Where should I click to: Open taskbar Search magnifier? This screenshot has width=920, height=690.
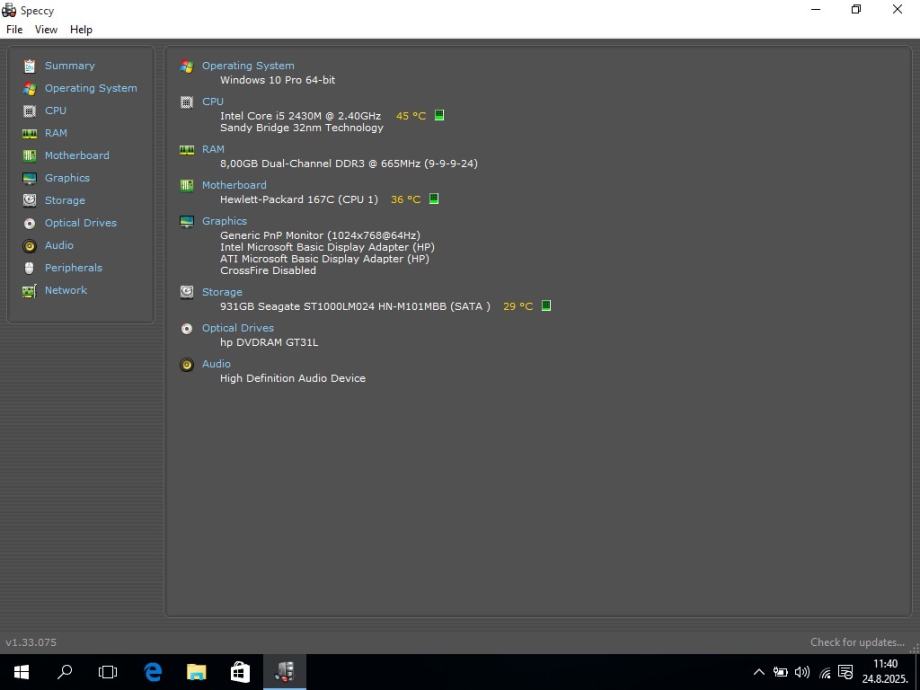[x=65, y=672]
